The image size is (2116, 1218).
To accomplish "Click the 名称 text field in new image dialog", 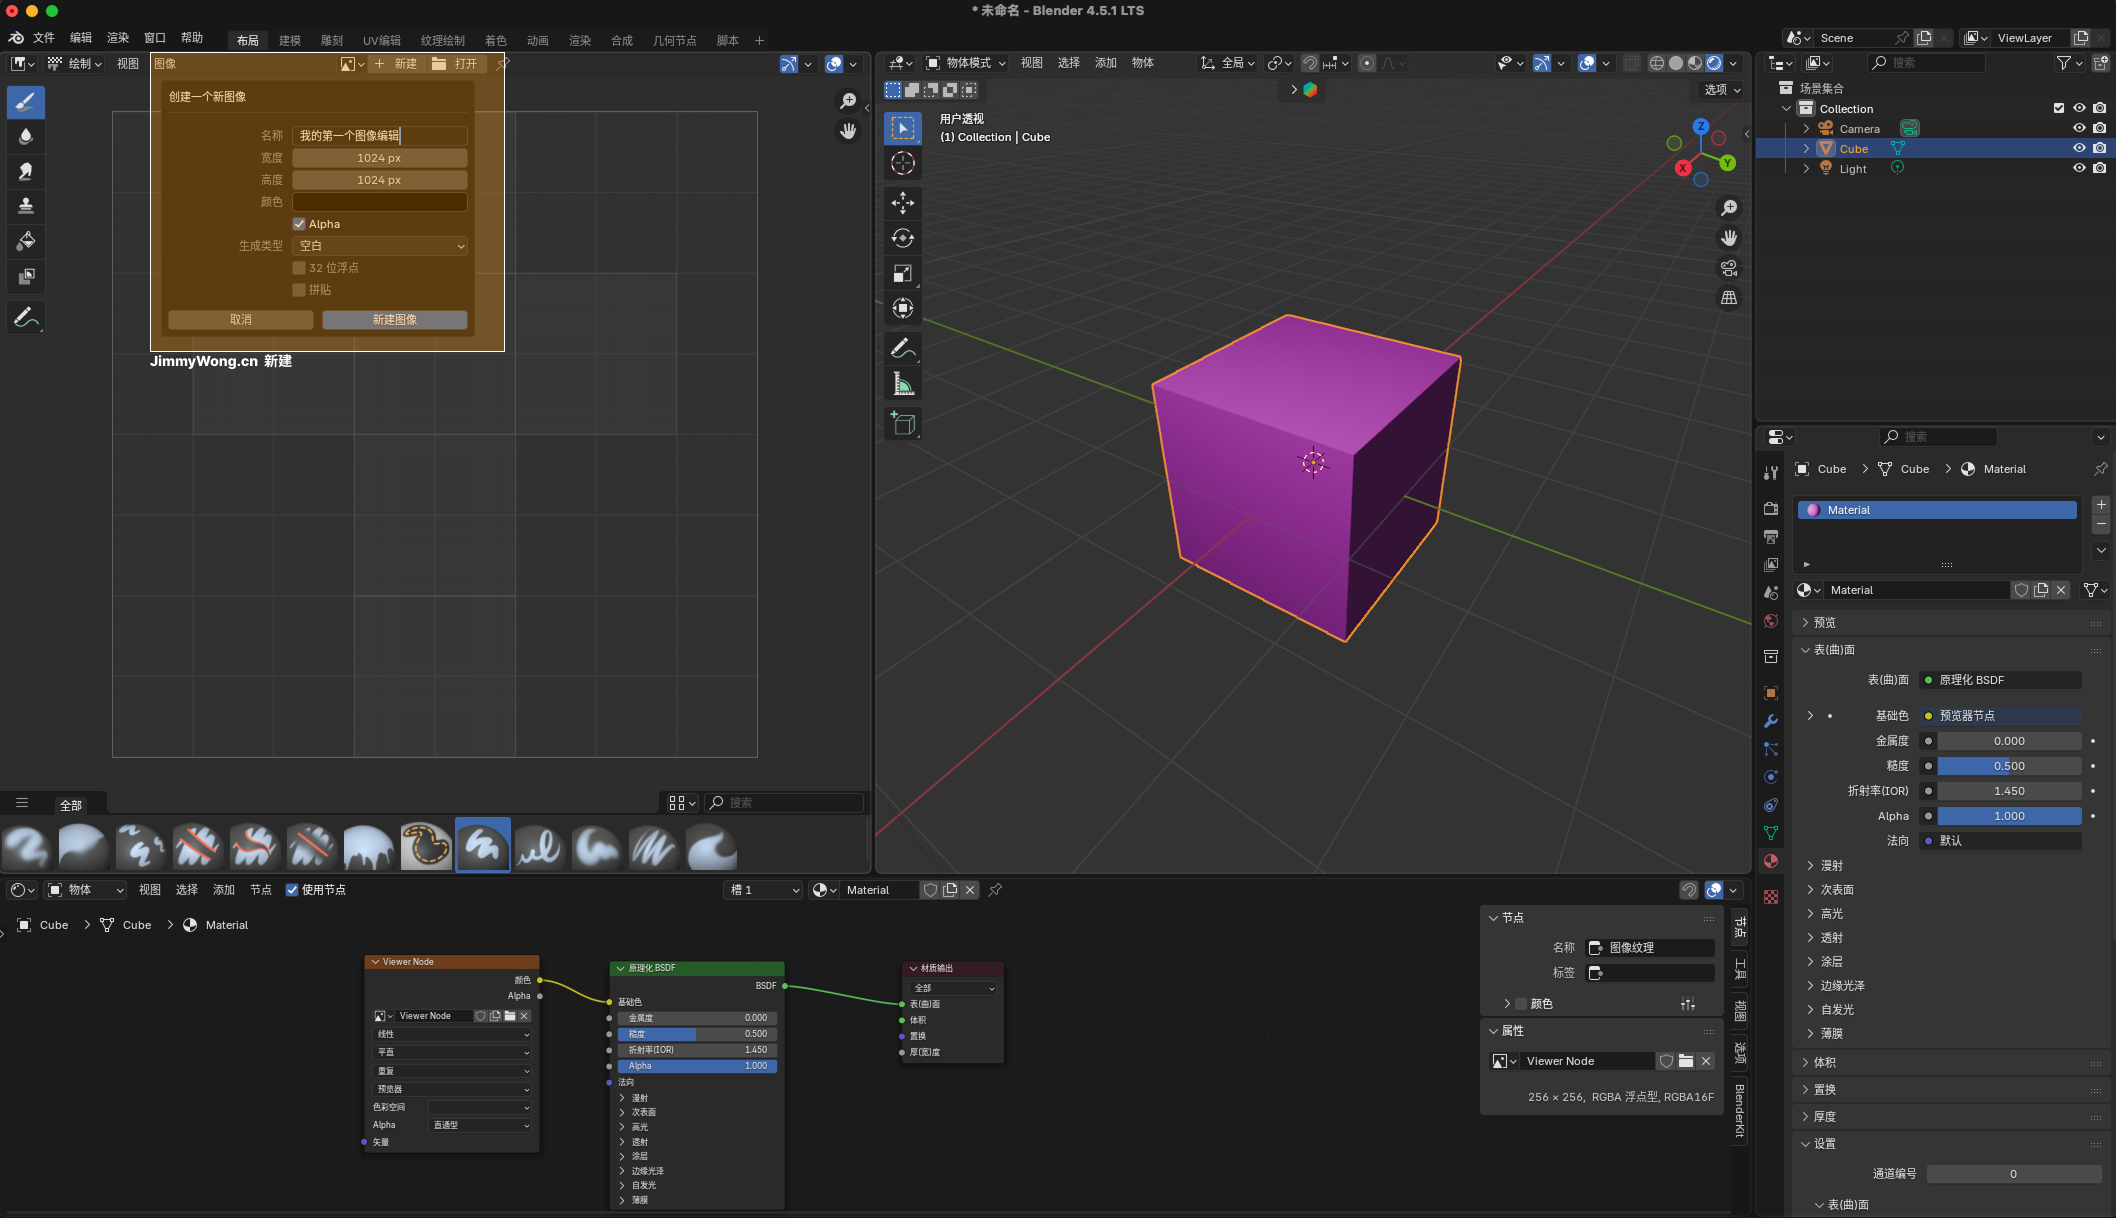I will click(x=380, y=136).
